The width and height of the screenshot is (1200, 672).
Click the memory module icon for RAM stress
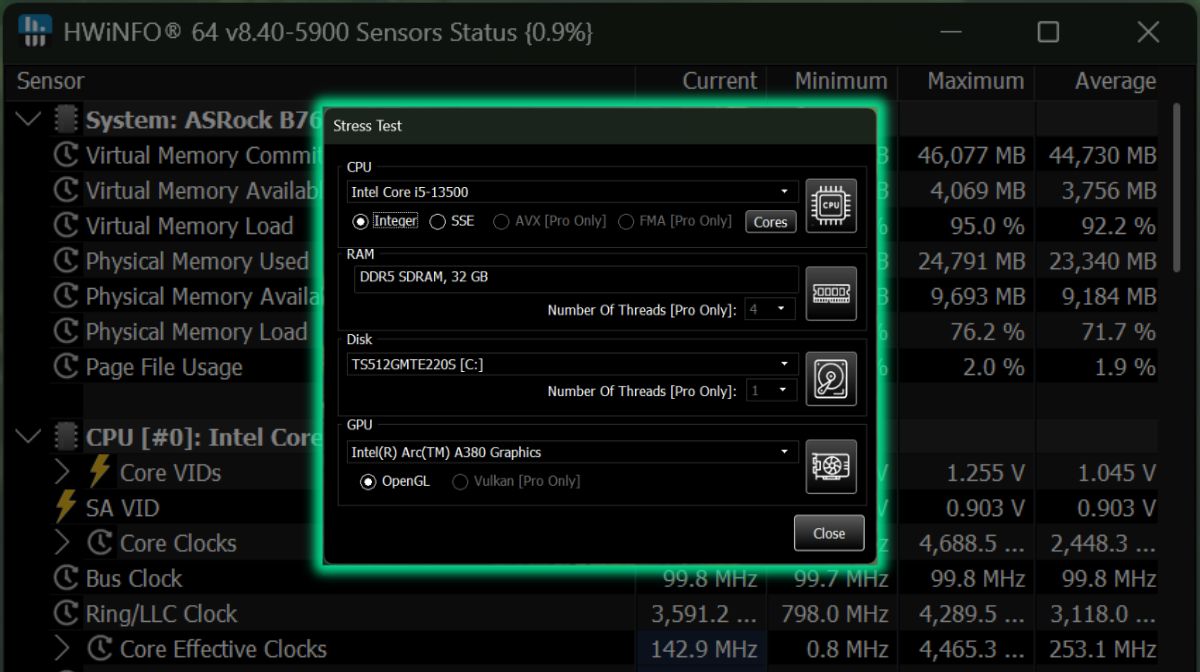tap(830, 294)
